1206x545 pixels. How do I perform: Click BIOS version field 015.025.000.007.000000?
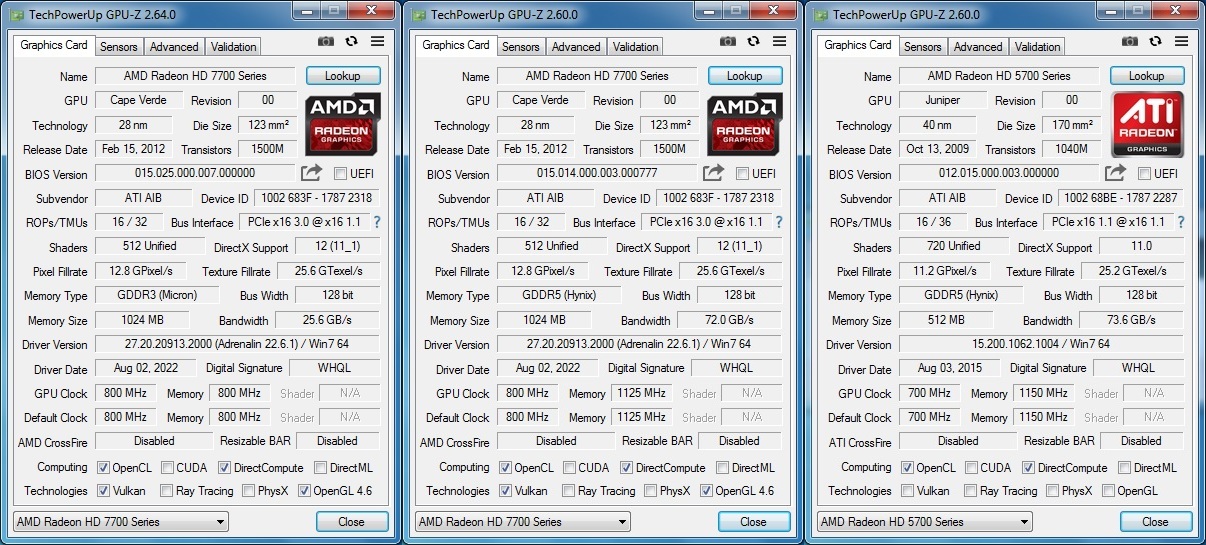pos(195,173)
